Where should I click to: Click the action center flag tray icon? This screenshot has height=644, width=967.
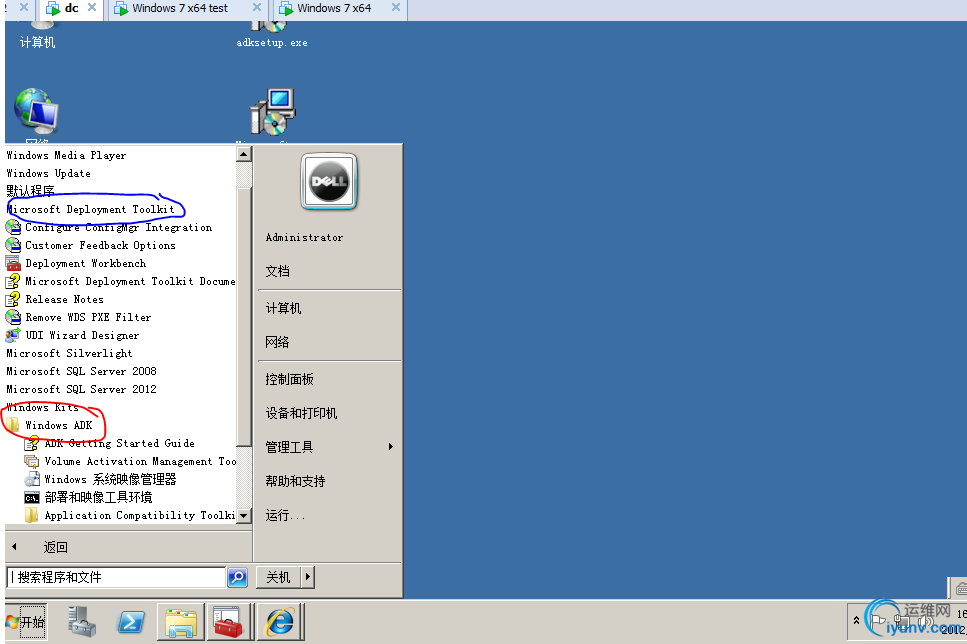[x=878, y=621]
